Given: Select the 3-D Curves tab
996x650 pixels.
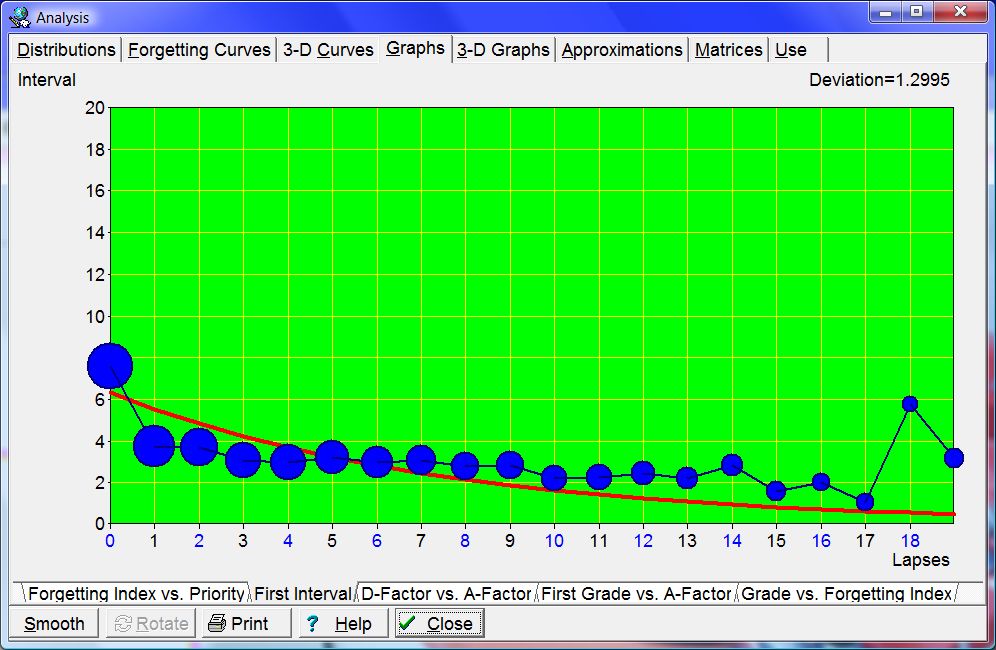Looking at the screenshot, I should pos(328,50).
